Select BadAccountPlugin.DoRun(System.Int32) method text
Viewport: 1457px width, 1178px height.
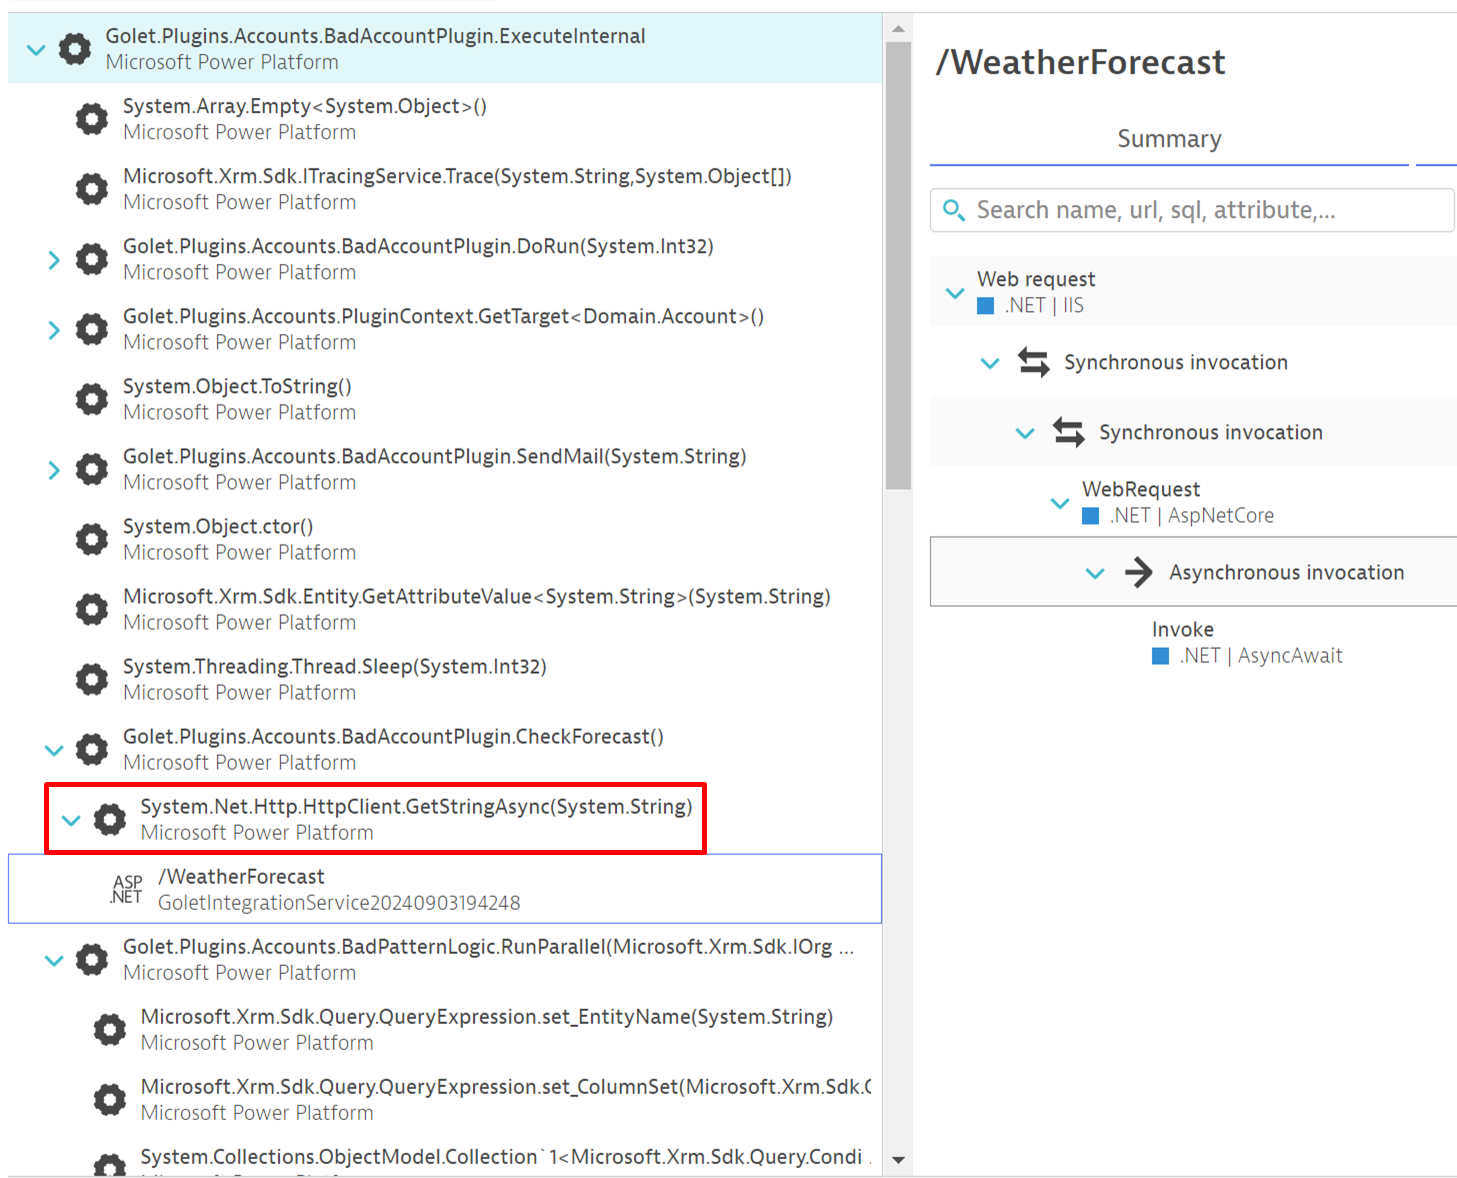coord(418,246)
